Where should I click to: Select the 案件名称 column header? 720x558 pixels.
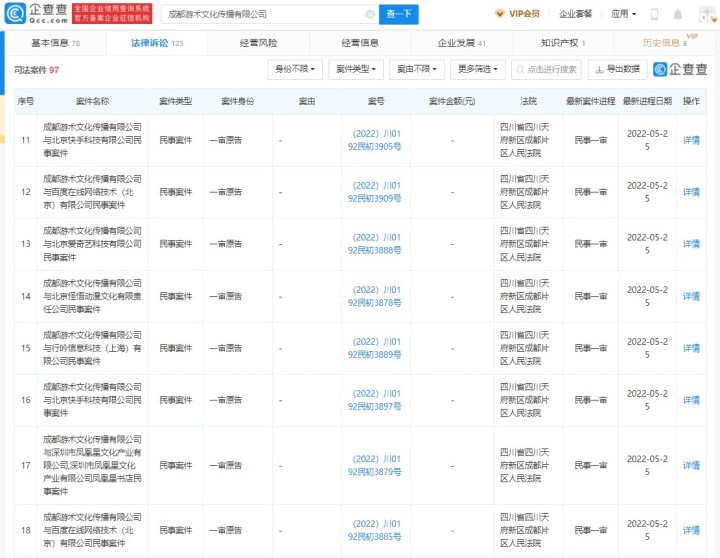click(x=92, y=101)
